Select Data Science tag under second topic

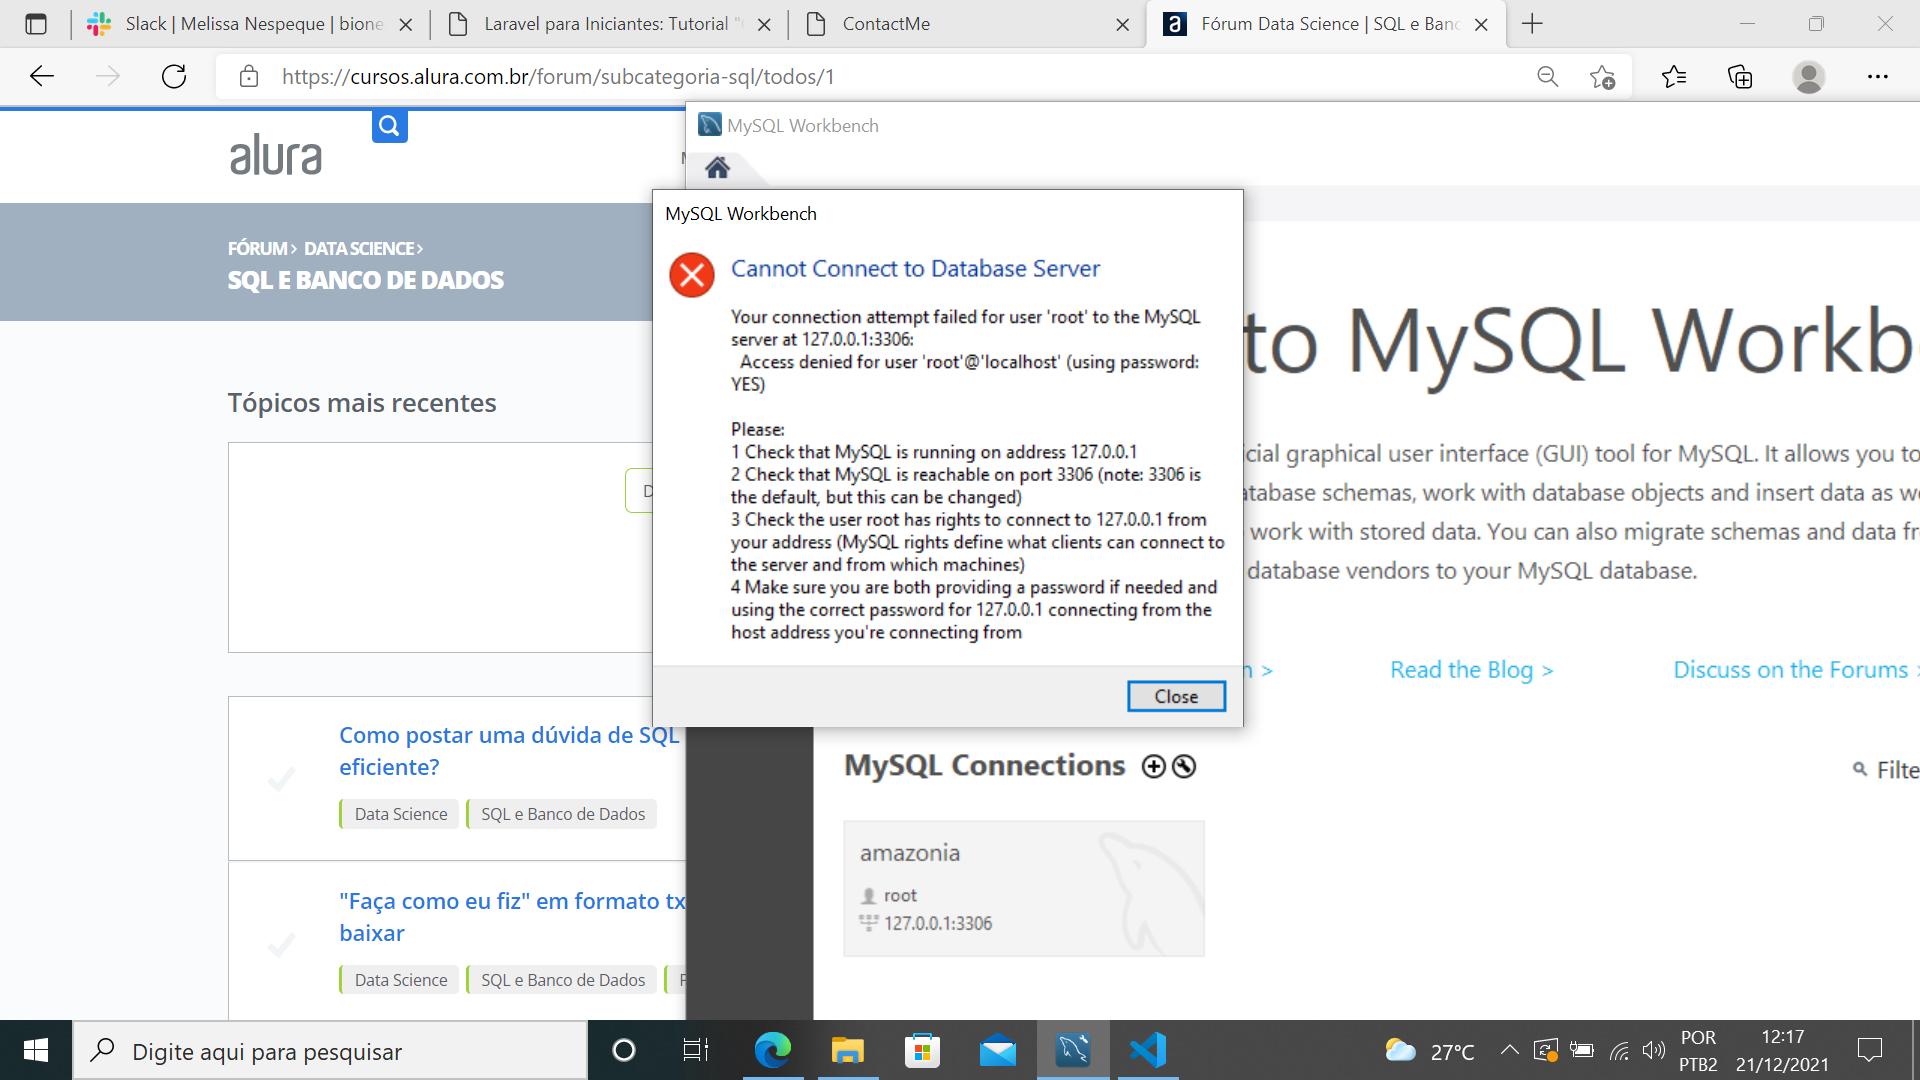pos(400,980)
